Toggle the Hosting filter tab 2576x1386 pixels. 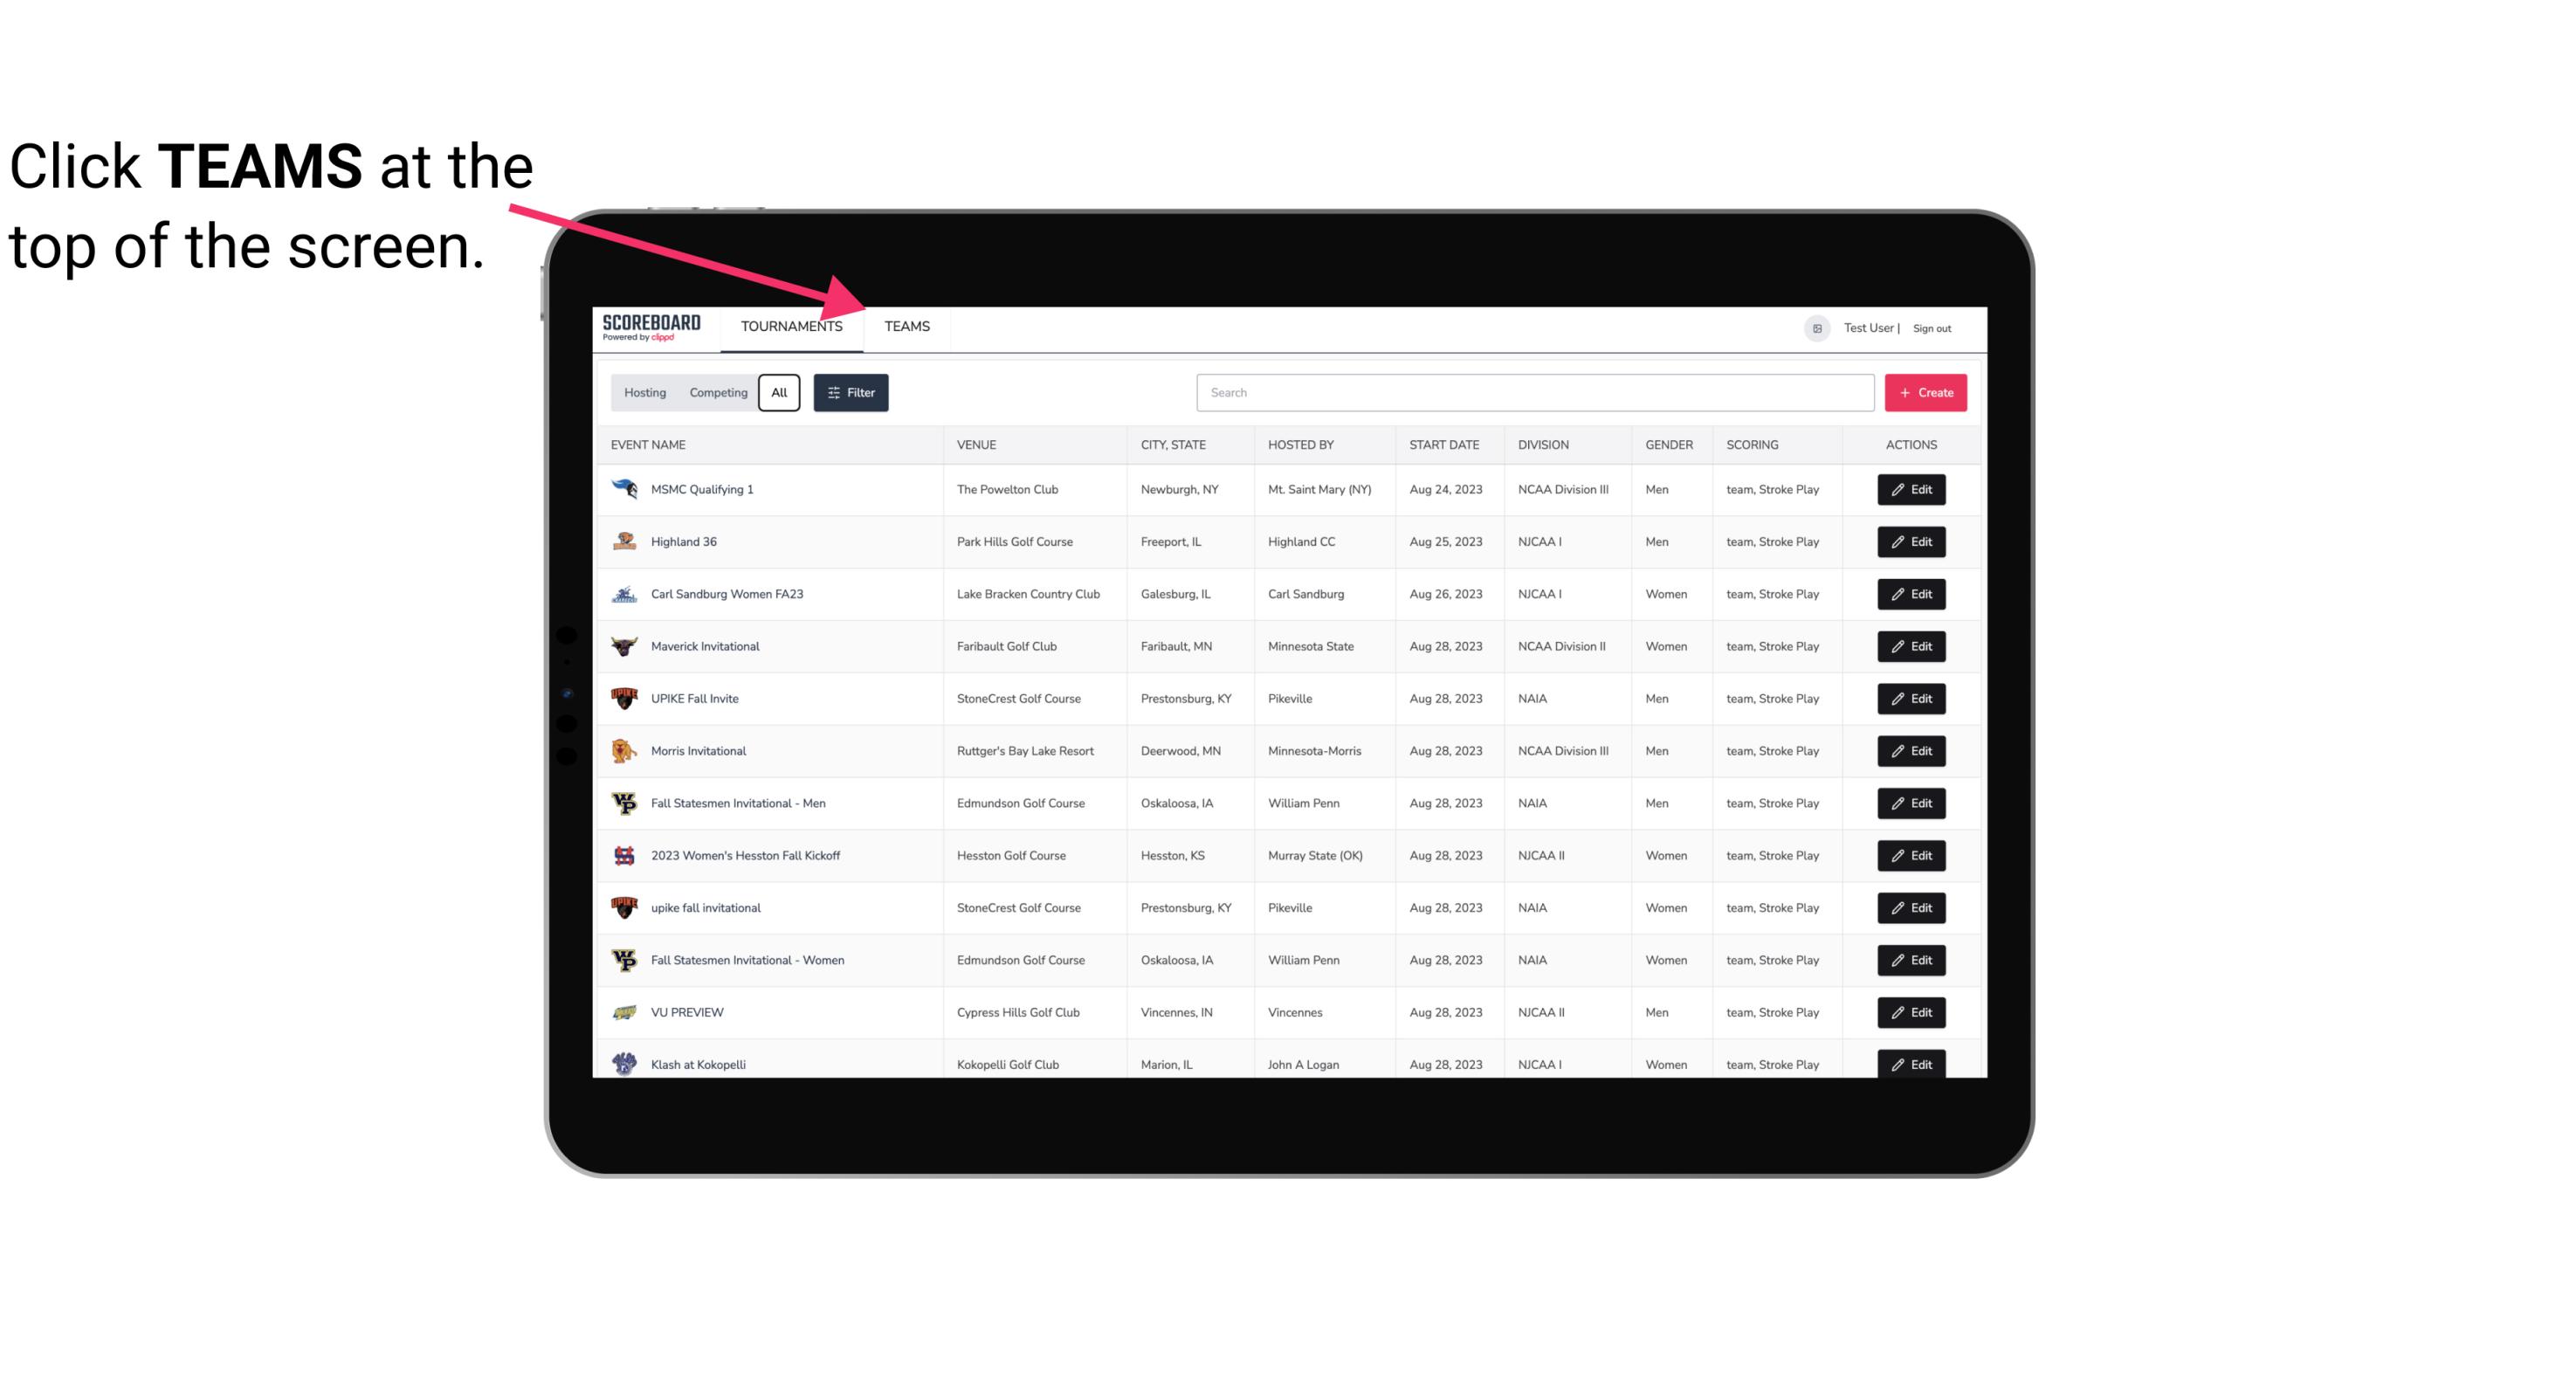pyautogui.click(x=644, y=391)
